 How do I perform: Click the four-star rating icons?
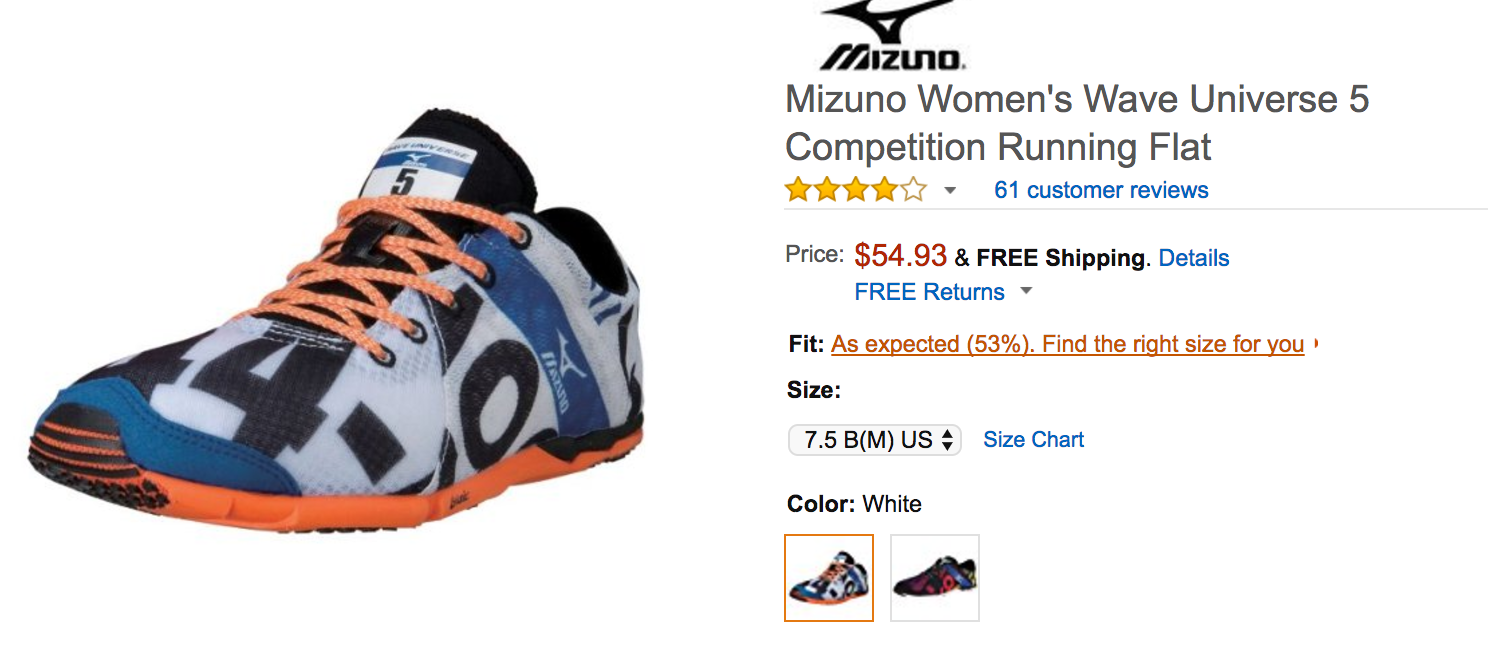pos(855,190)
